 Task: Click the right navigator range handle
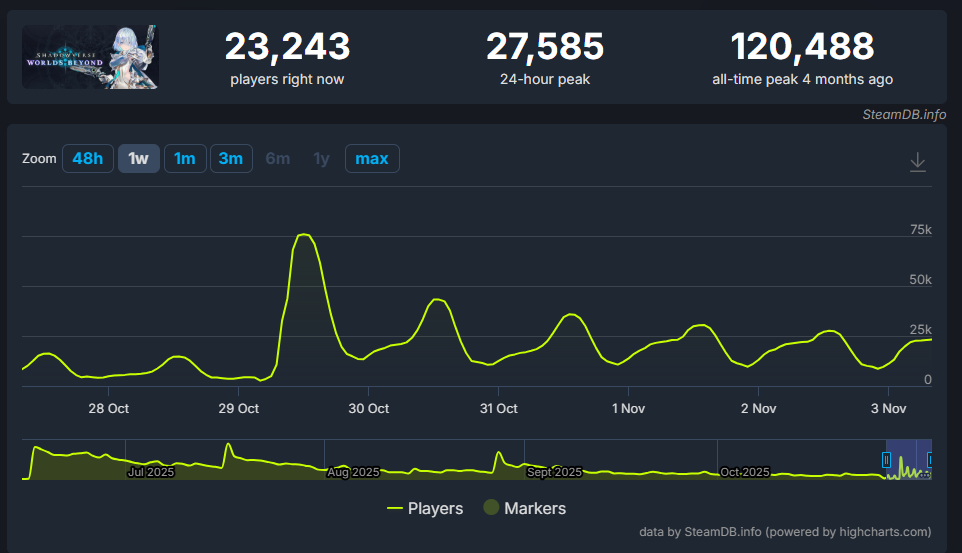pos(929,460)
